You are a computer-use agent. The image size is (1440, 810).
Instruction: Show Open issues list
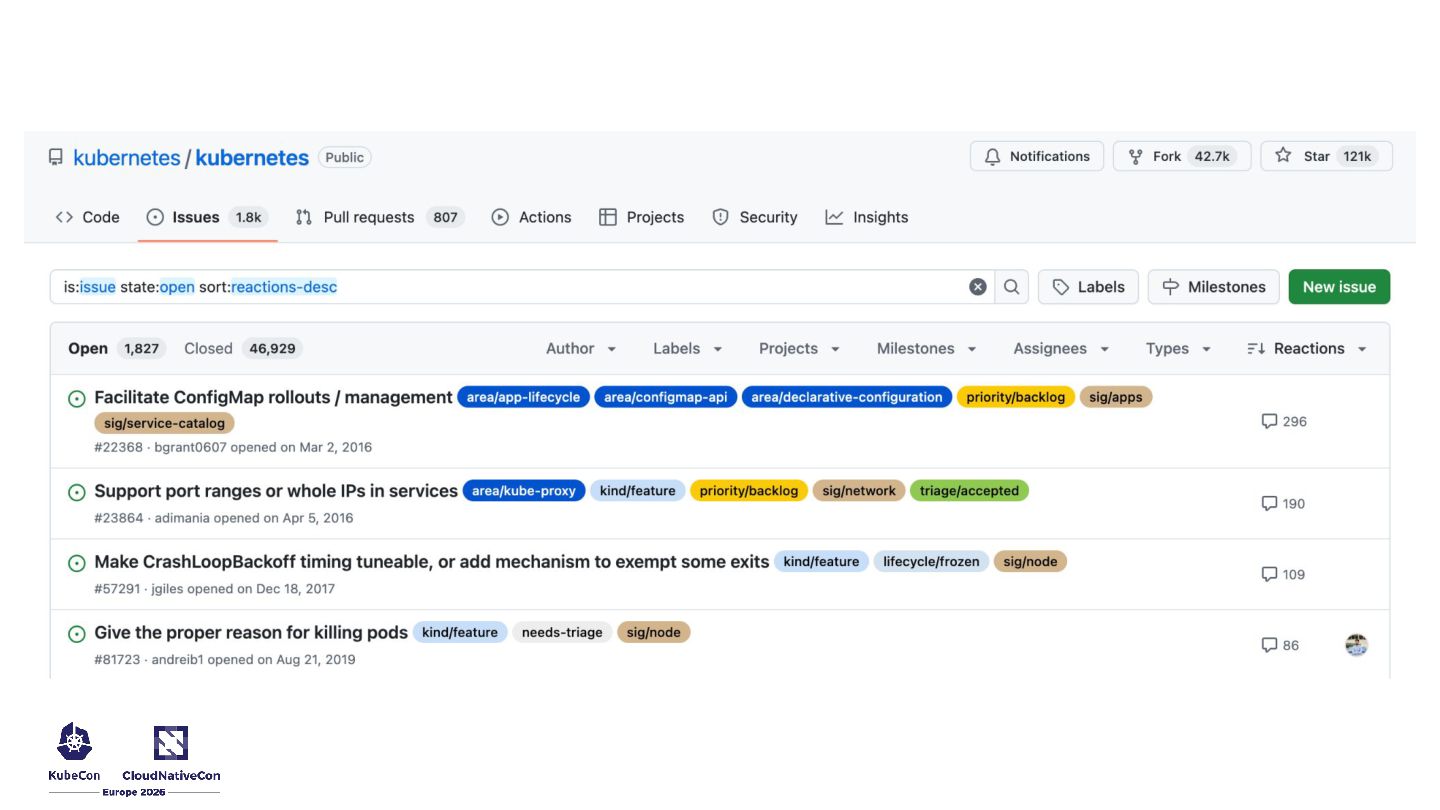coord(116,348)
